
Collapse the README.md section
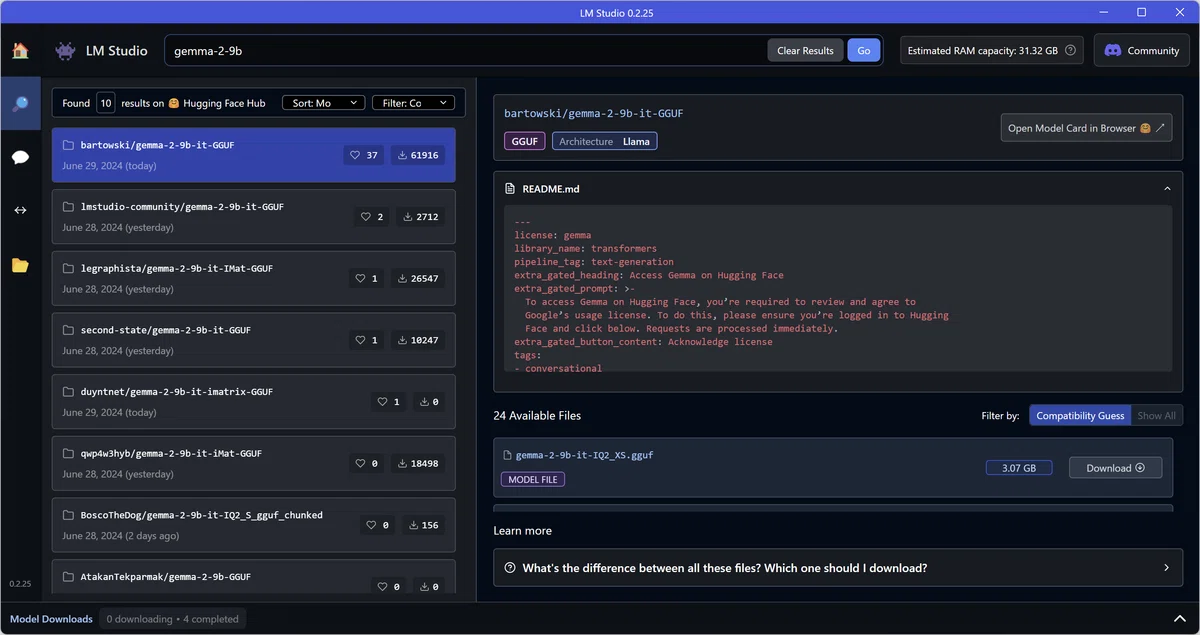(x=1166, y=188)
